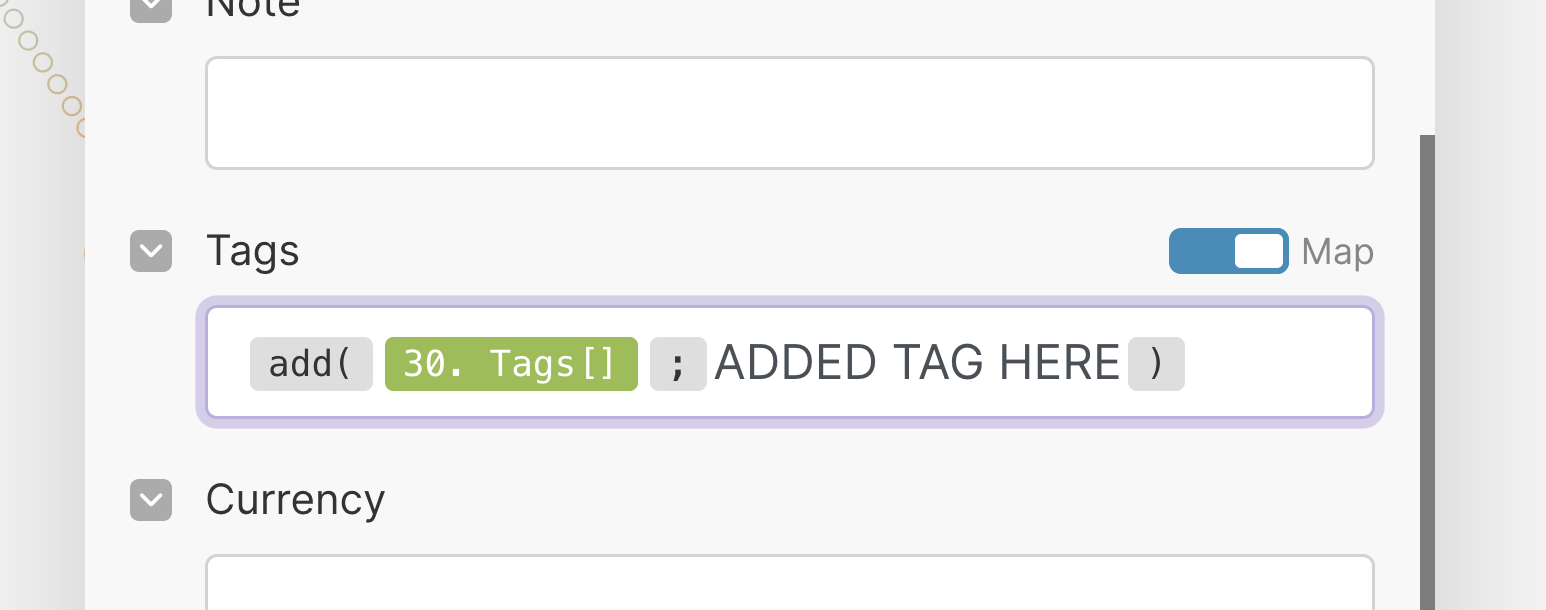Place cursor in 'ADDED TAG HERE' text
The image size is (1546, 610).
point(916,363)
